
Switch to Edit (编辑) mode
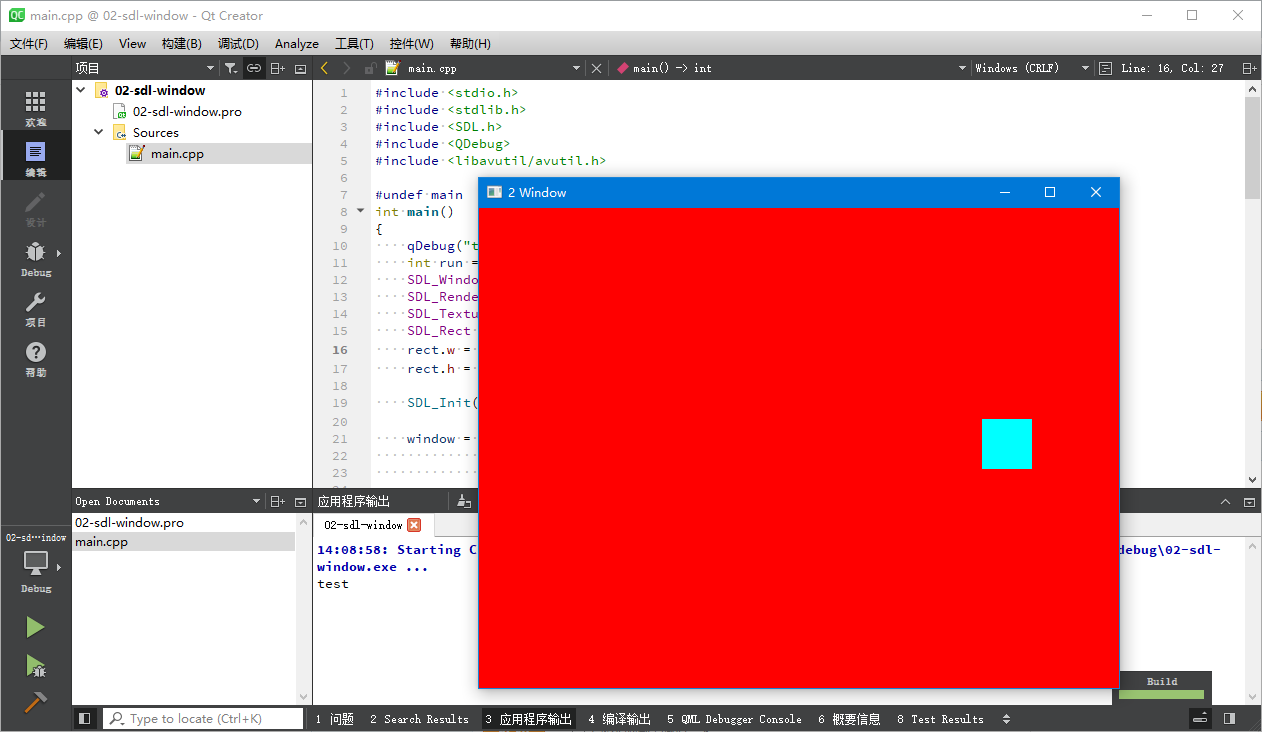pos(36,157)
